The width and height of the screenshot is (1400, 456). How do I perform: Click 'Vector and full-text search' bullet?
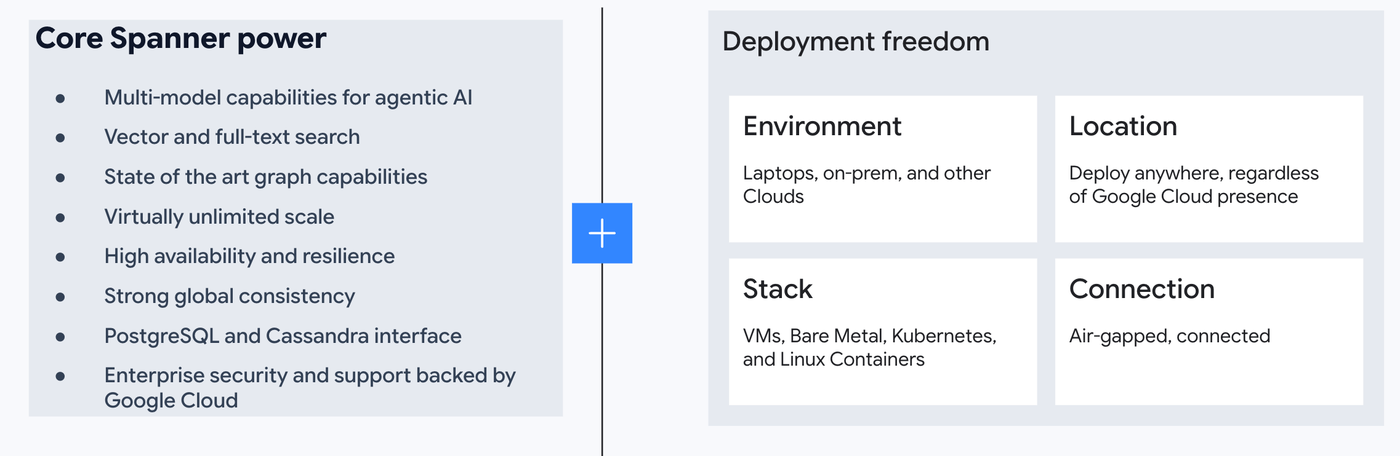coord(232,137)
